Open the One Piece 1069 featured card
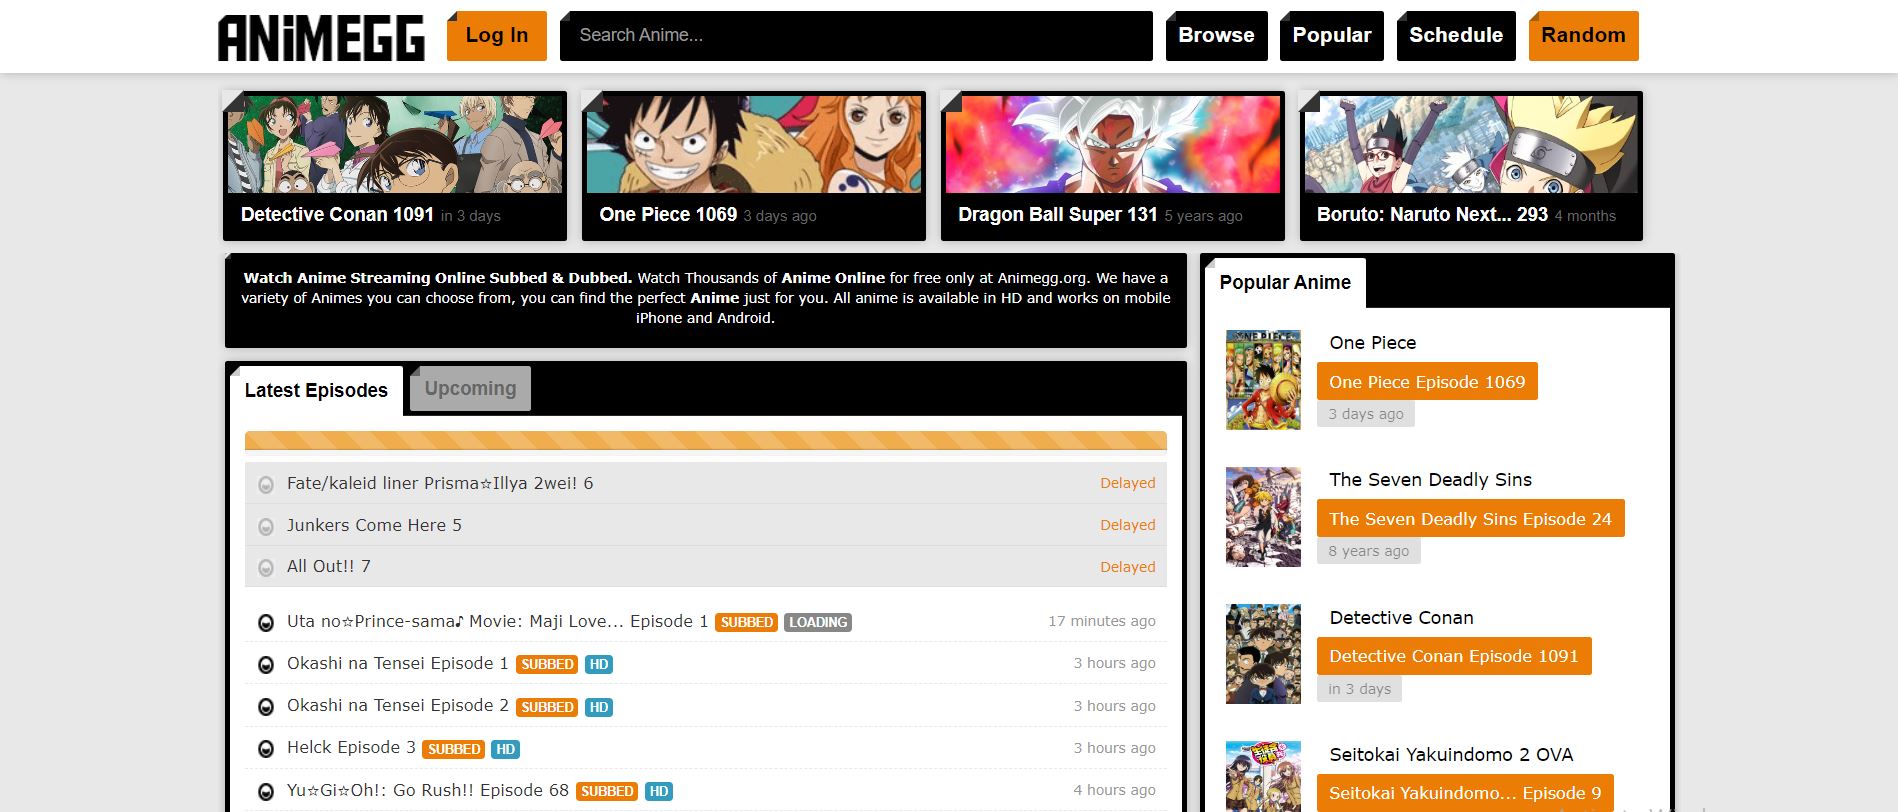 [x=754, y=166]
